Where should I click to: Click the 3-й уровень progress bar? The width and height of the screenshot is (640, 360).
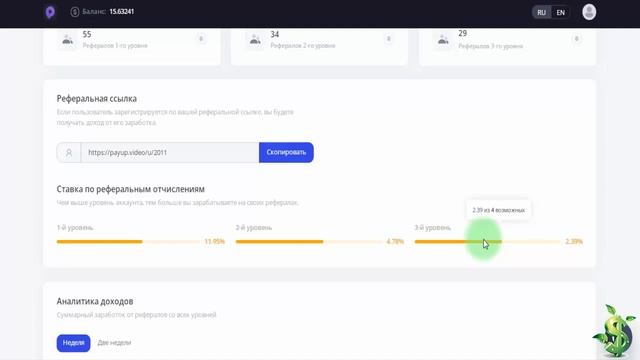[x=488, y=242]
